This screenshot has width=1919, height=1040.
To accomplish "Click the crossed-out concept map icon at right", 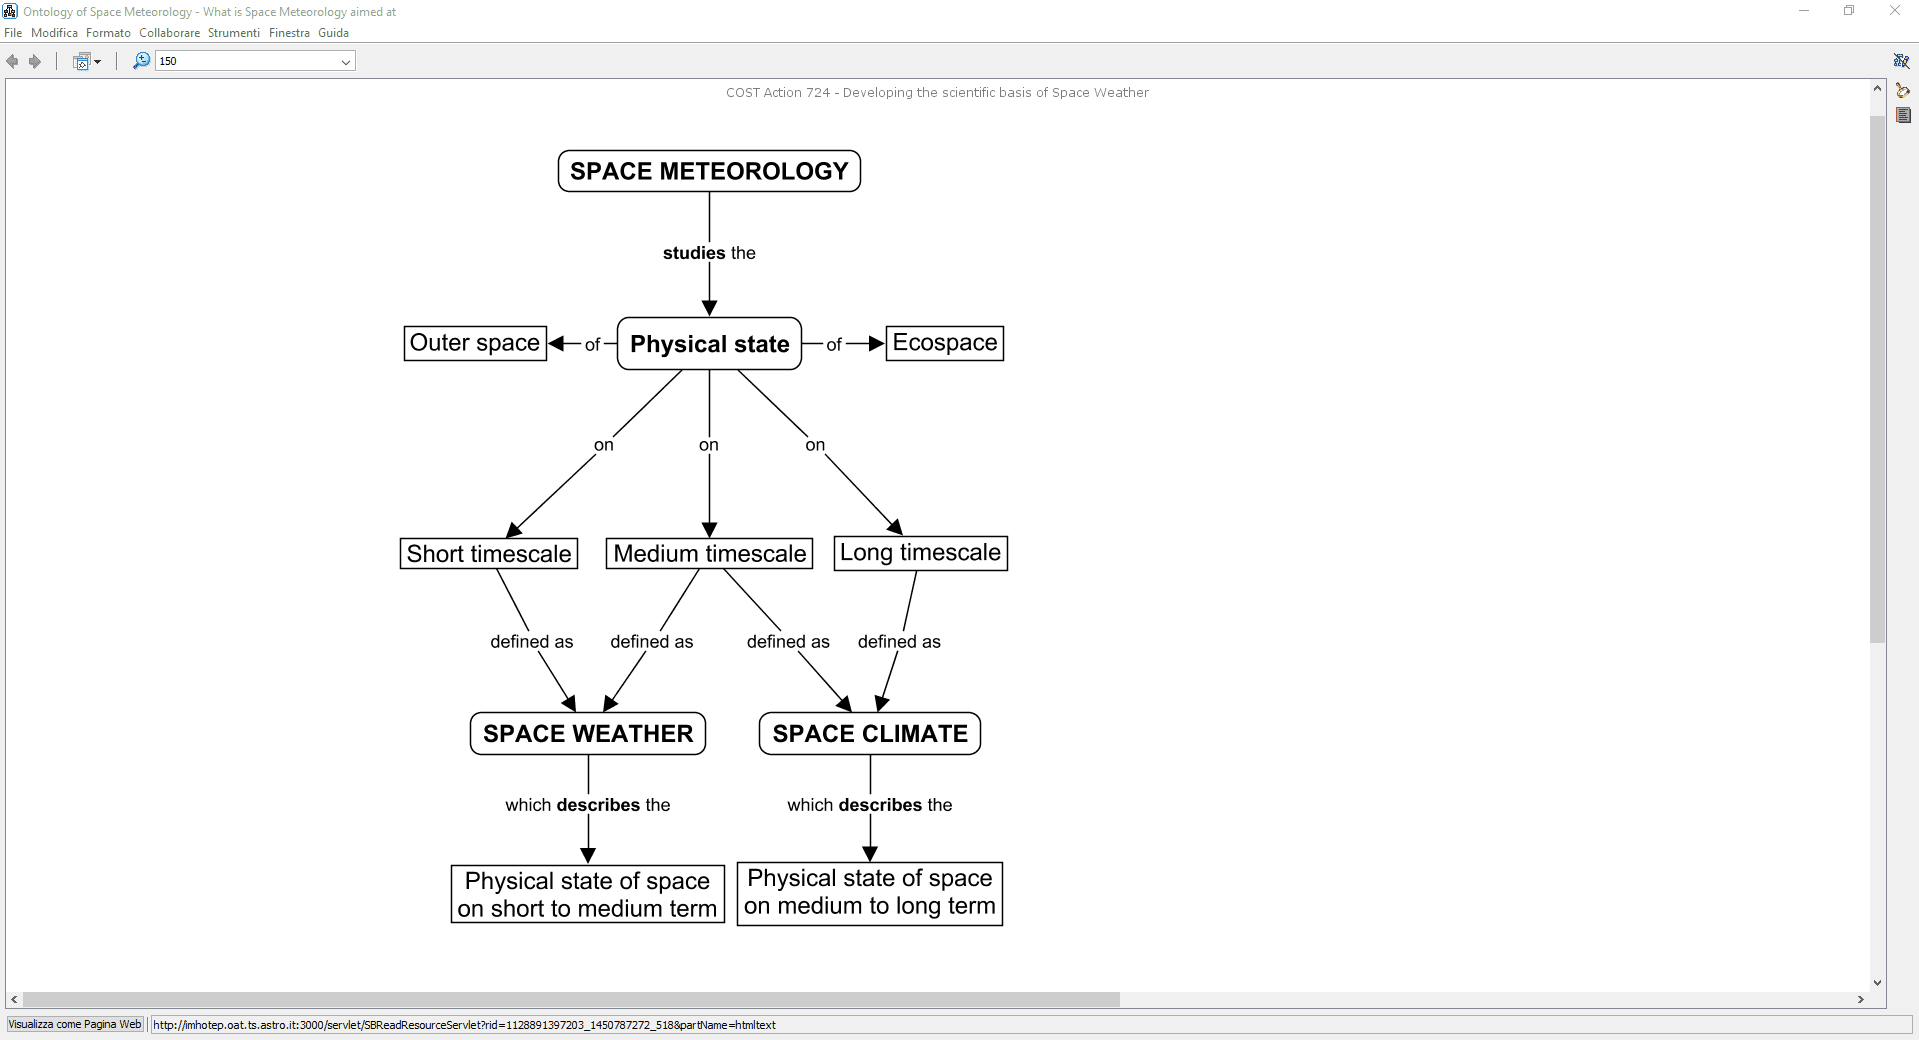I will pyautogui.click(x=1902, y=61).
